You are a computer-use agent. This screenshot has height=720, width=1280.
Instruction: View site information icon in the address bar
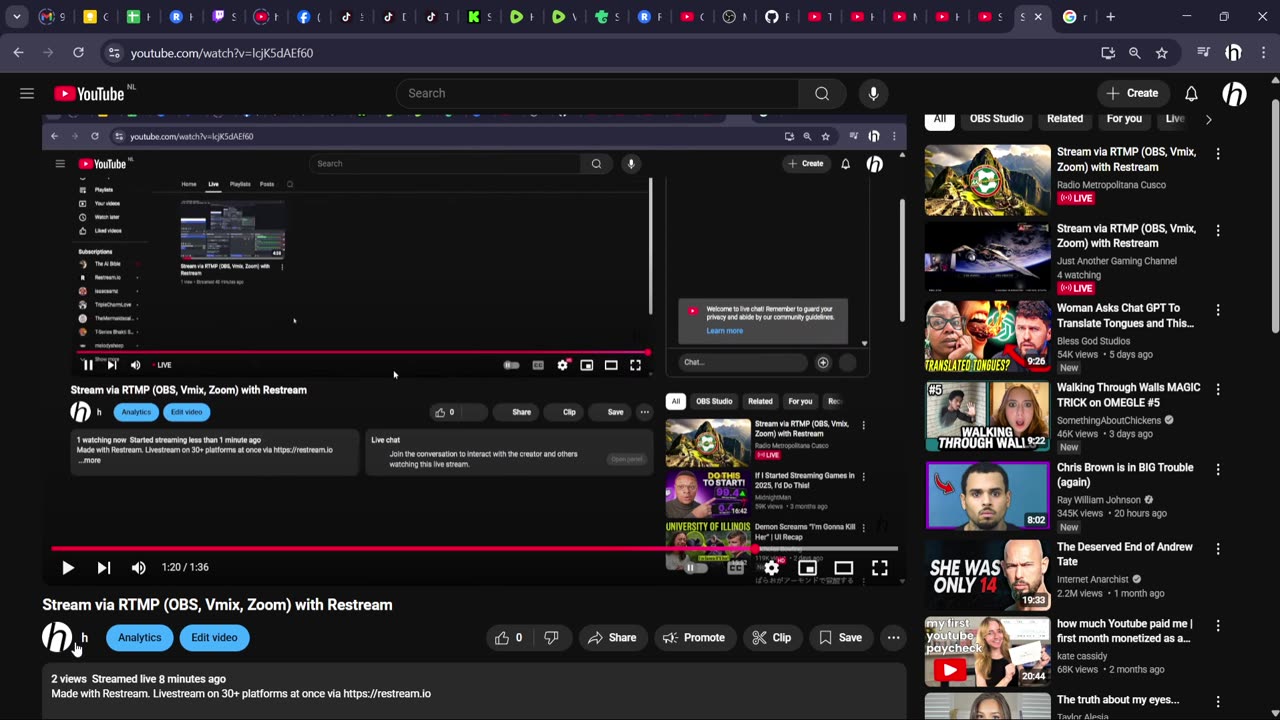(113, 53)
